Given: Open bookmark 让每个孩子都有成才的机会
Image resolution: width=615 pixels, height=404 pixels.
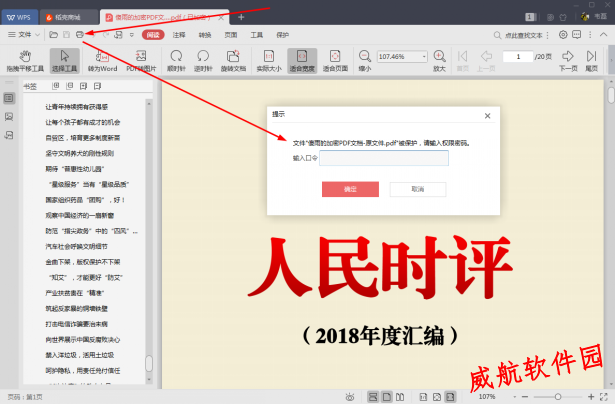Looking at the screenshot, I should tap(83, 122).
